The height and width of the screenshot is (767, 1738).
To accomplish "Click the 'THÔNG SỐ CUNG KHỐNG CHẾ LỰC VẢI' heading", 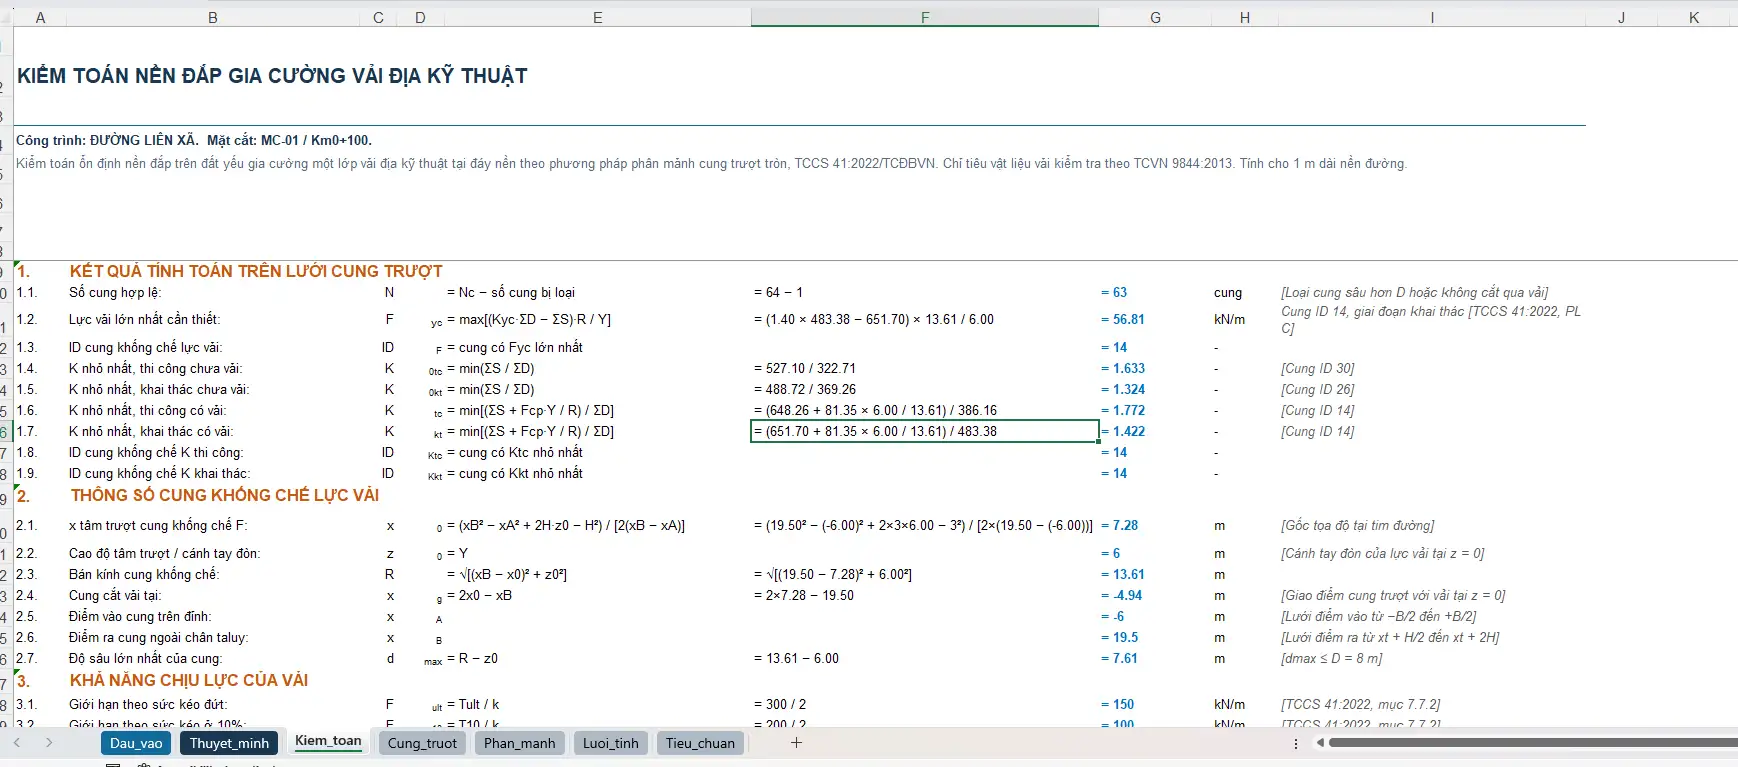I will (x=225, y=495).
